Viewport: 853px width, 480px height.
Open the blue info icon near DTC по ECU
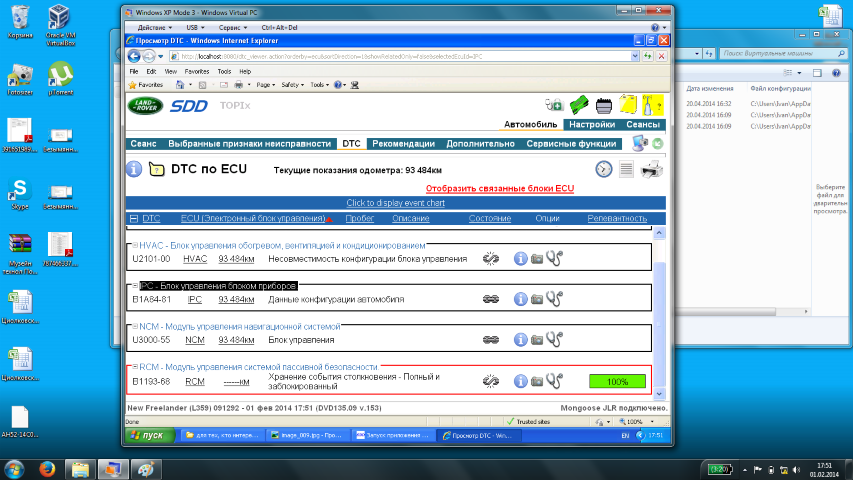point(134,169)
